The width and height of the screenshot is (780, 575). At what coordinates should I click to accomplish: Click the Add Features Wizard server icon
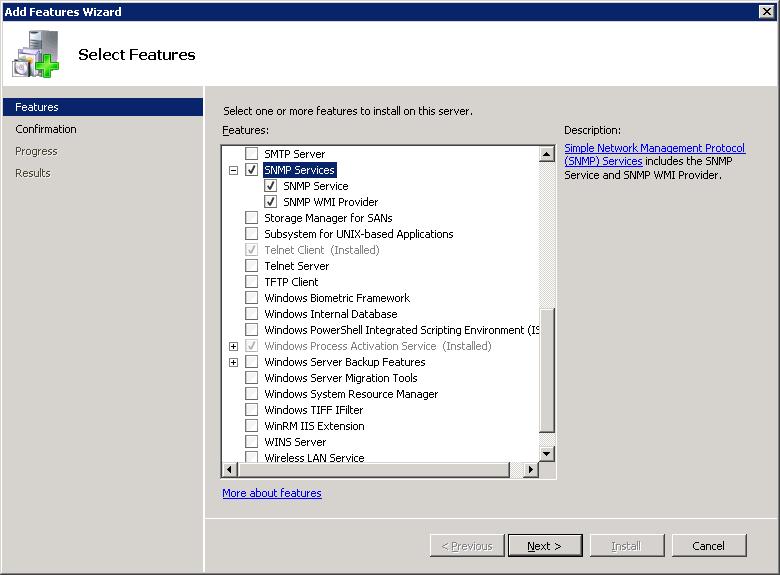tap(35, 54)
